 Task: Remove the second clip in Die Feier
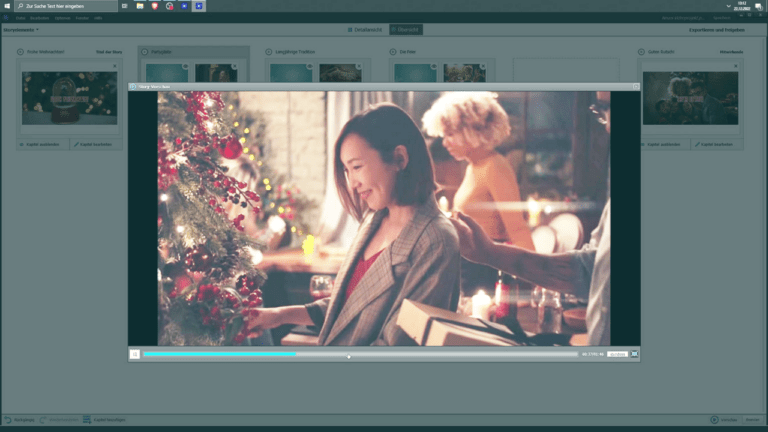pos(483,66)
